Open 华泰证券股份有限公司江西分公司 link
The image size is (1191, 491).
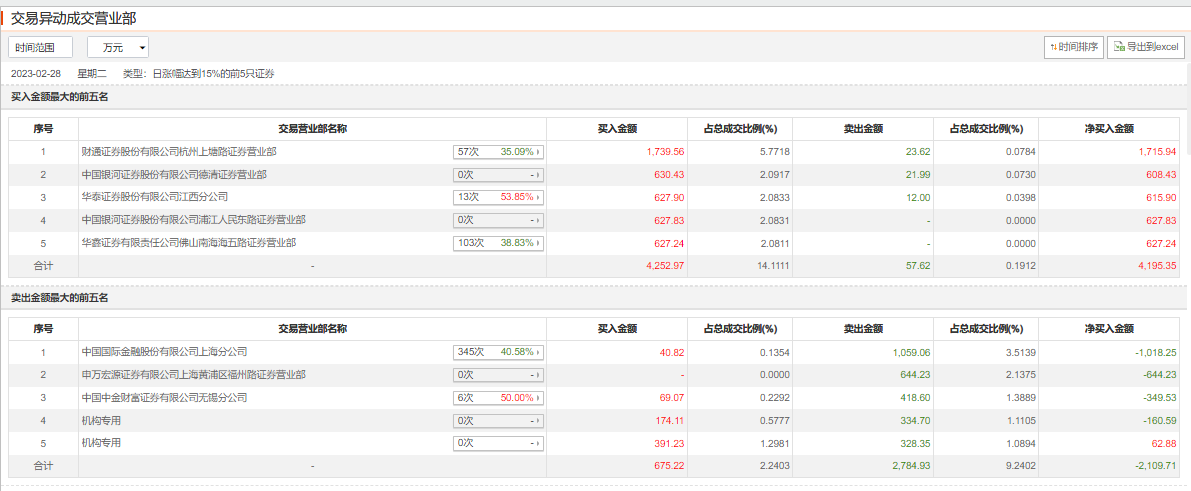(x=154, y=197)
